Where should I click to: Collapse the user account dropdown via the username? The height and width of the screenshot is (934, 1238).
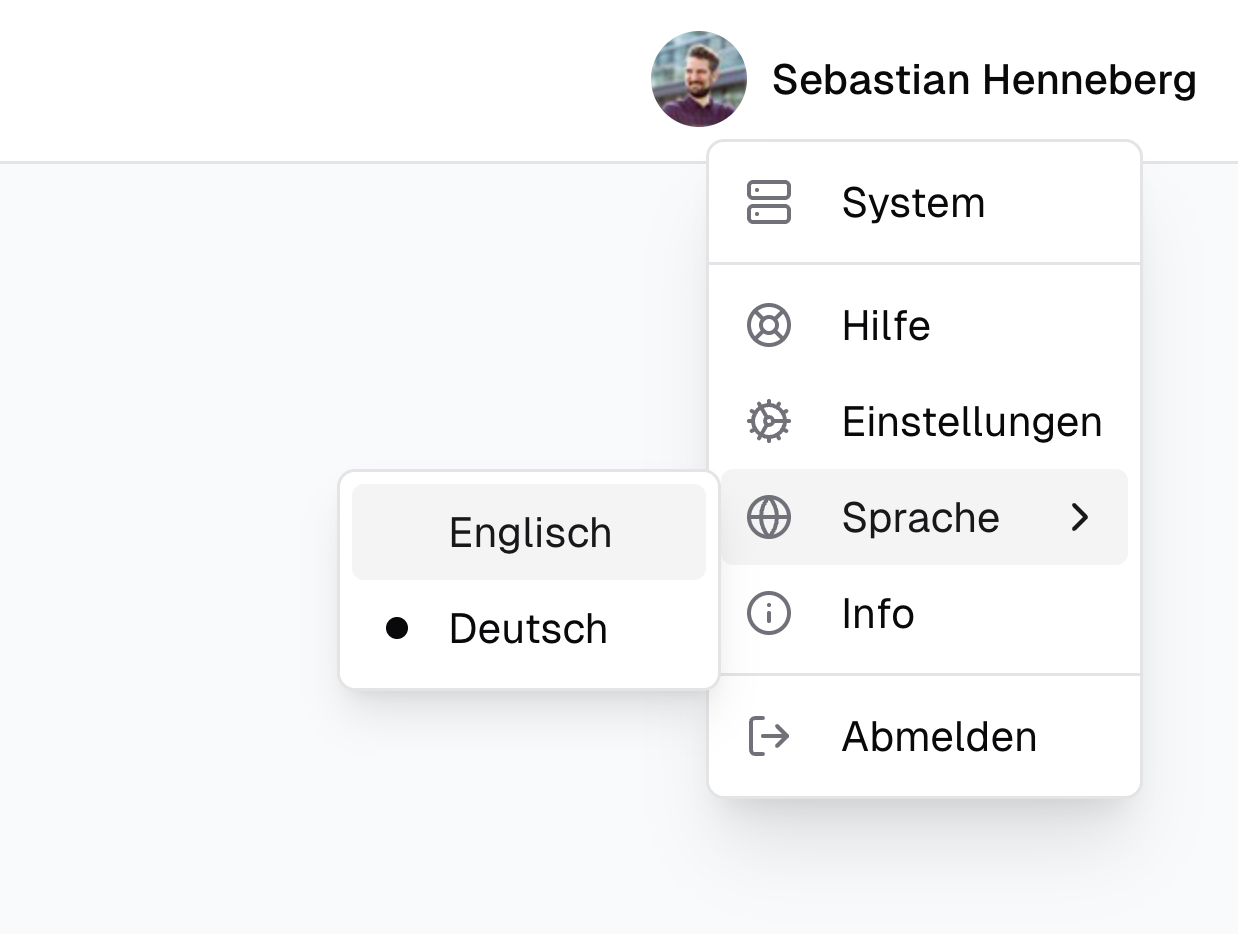(985, 80)
